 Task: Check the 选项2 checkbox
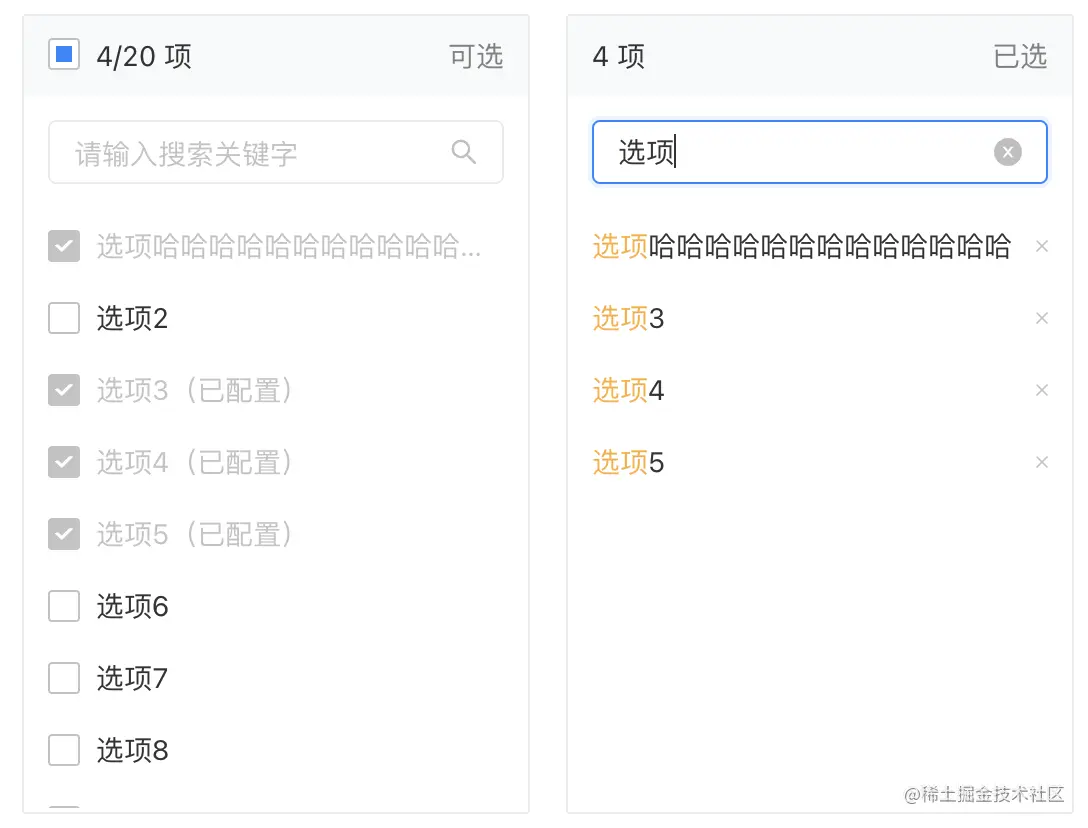(x=64, y=318)
